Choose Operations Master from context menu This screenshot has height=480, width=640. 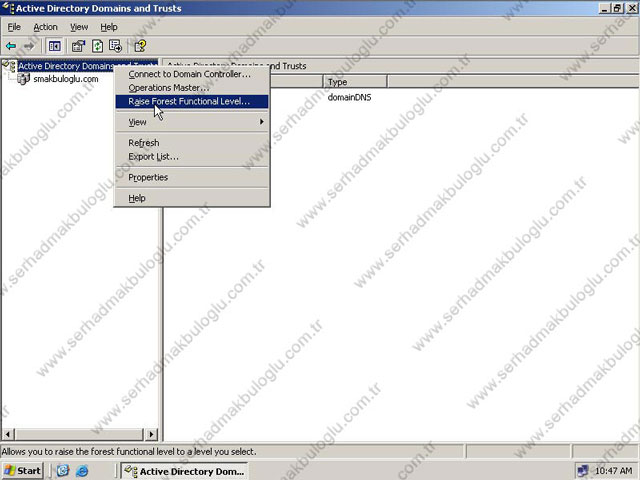click(x=192, y=88)
